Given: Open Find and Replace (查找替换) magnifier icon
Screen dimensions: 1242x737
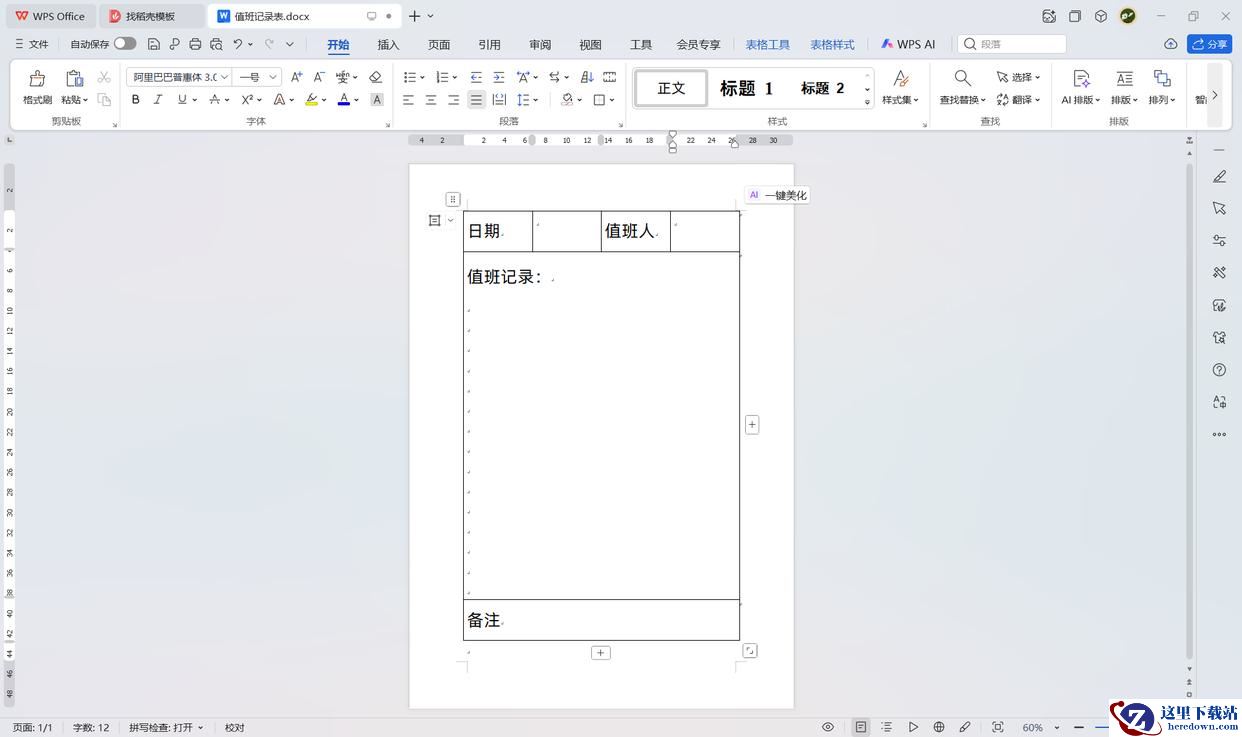Looking at the screenshot, I should 961,78.
